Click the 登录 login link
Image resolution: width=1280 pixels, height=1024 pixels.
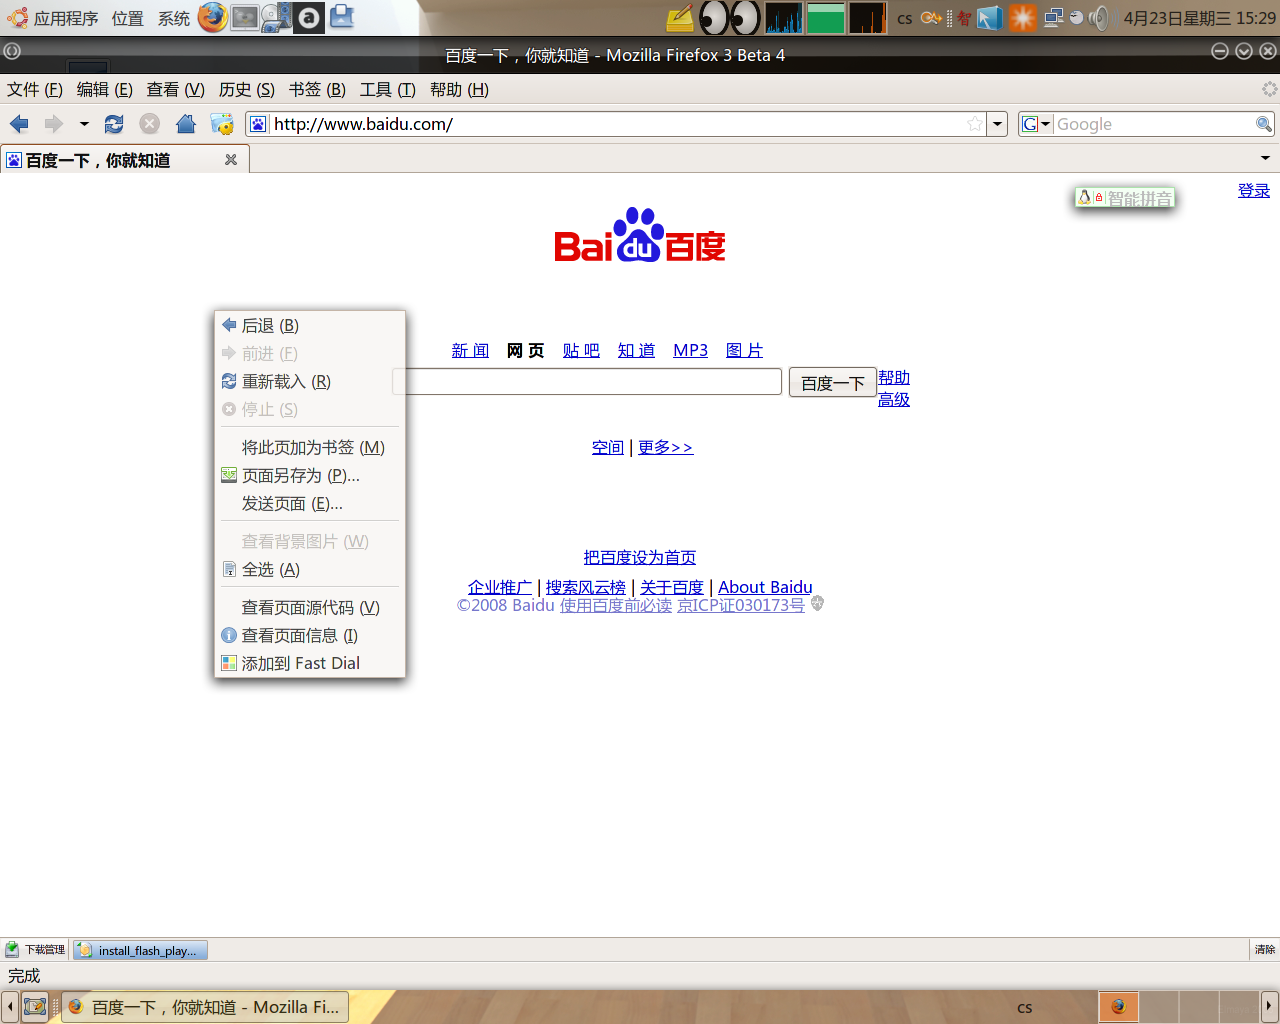[x=1254, y=190]
